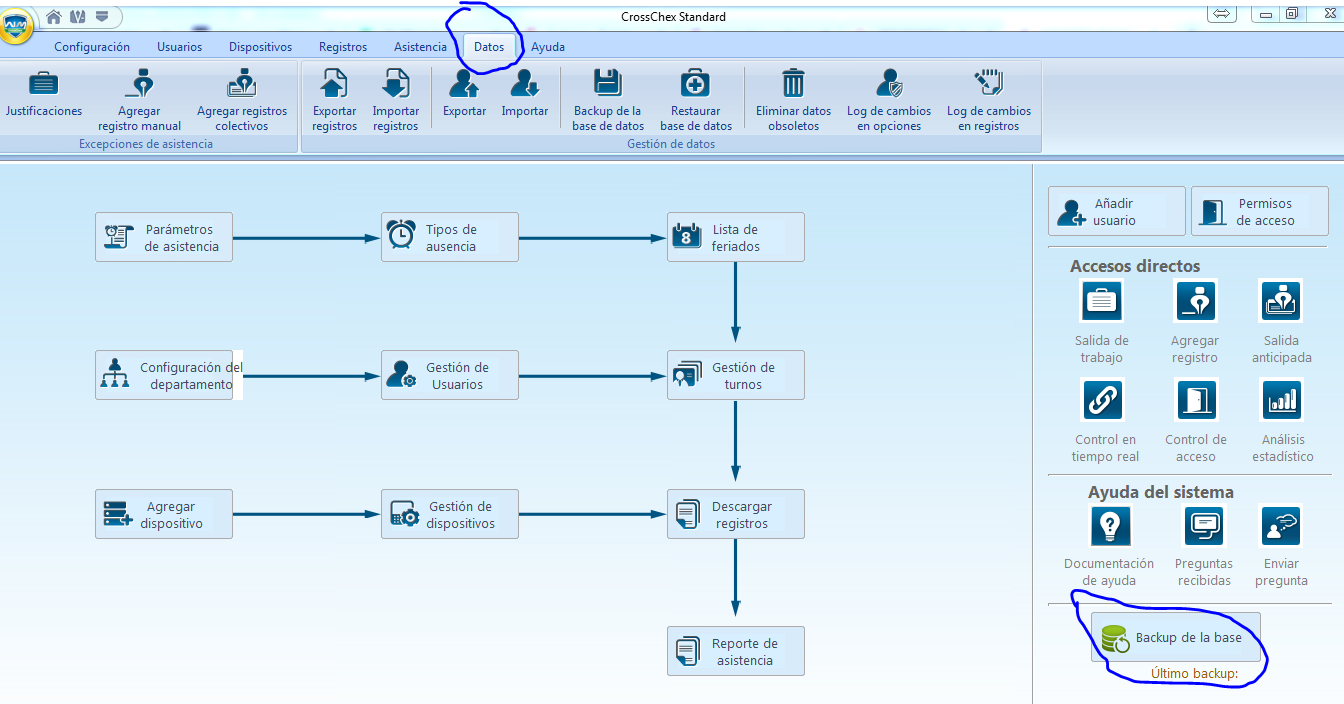Open Gestión de turnos

coord(736,375)
